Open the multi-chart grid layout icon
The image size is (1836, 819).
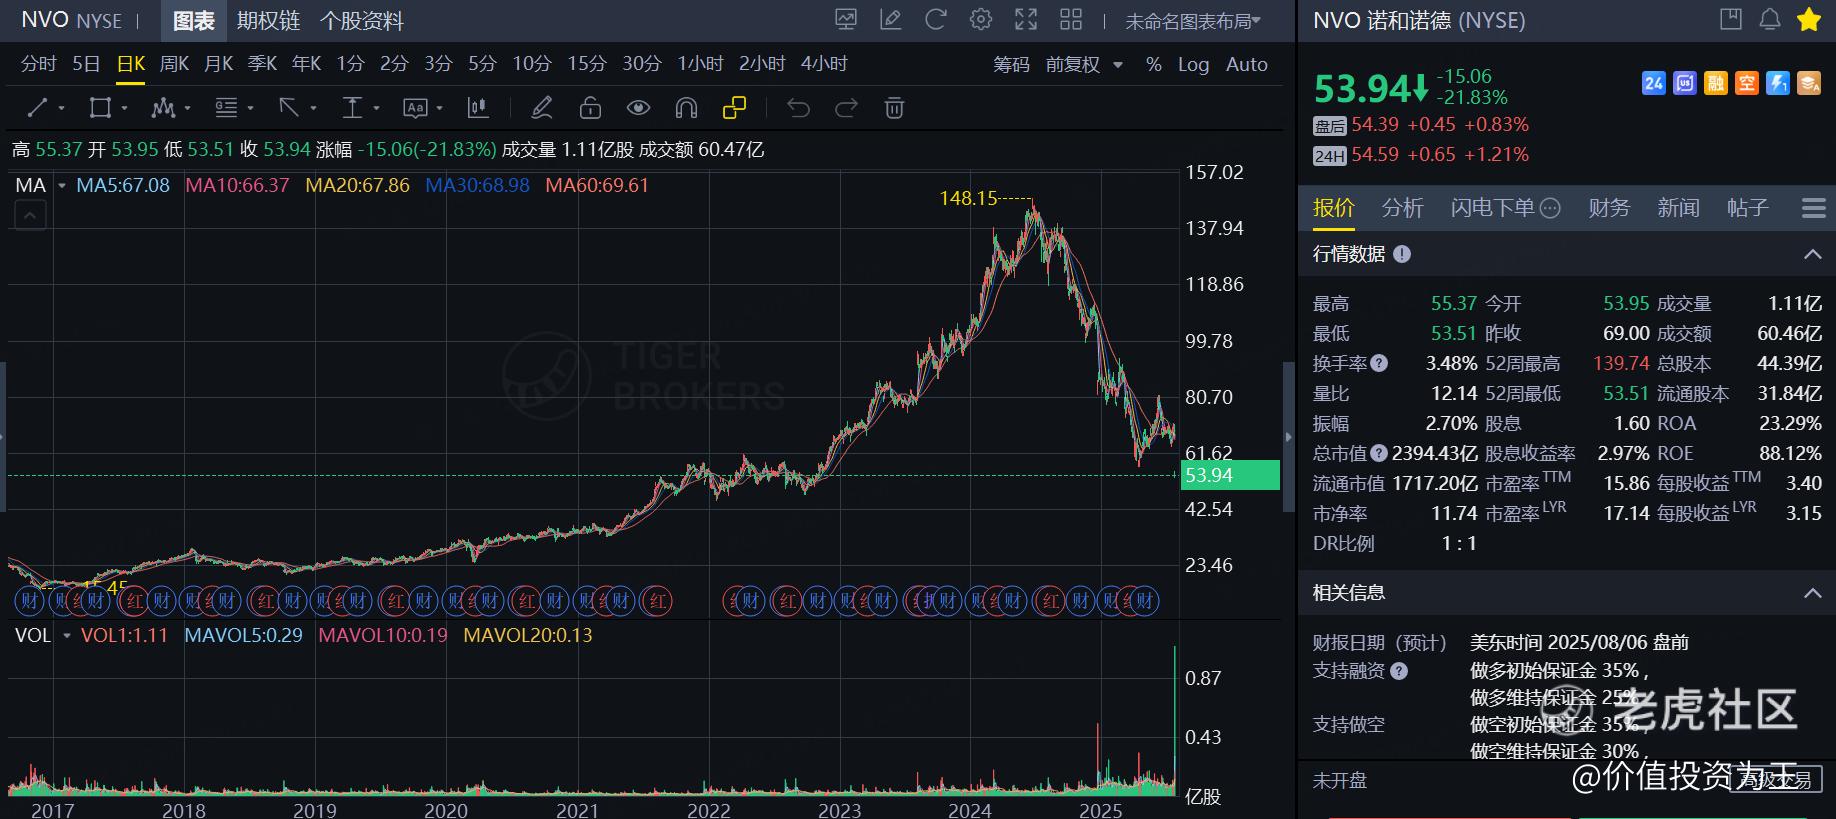[1071, 19]
